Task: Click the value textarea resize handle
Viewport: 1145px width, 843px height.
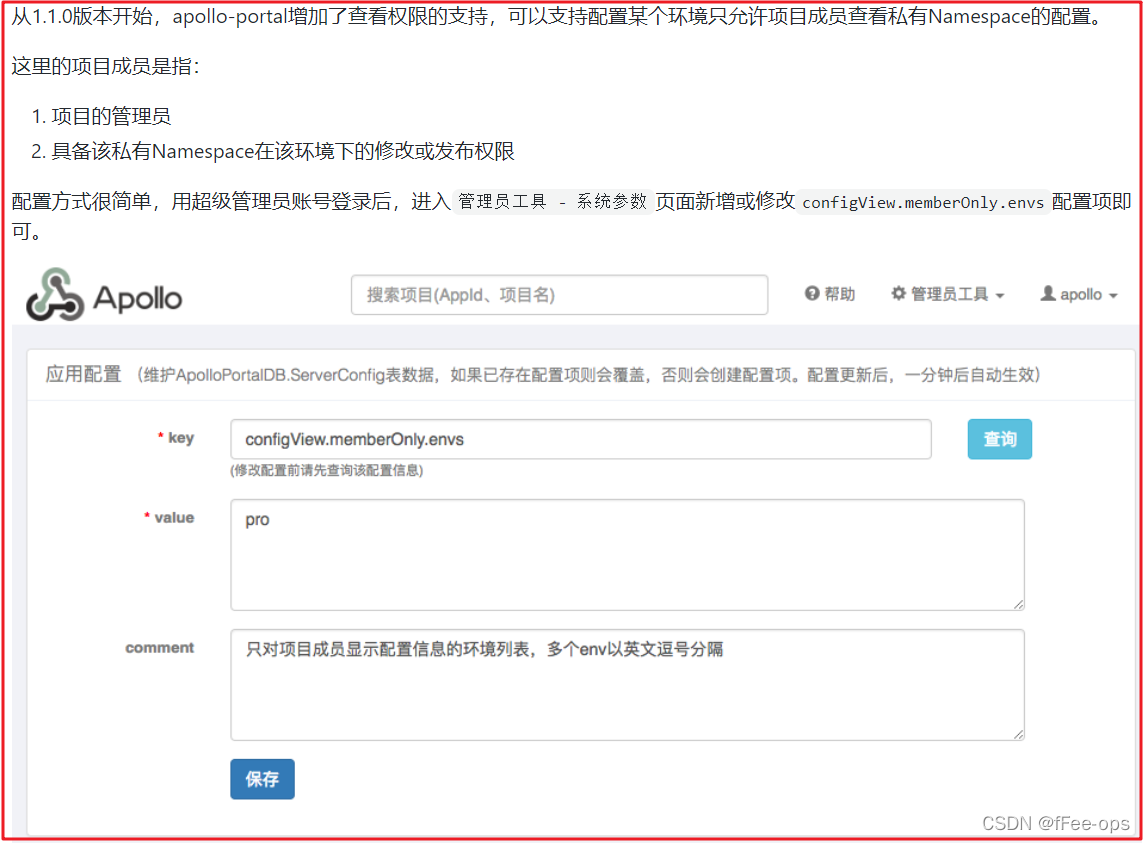Action: (x=1019, y=604)
